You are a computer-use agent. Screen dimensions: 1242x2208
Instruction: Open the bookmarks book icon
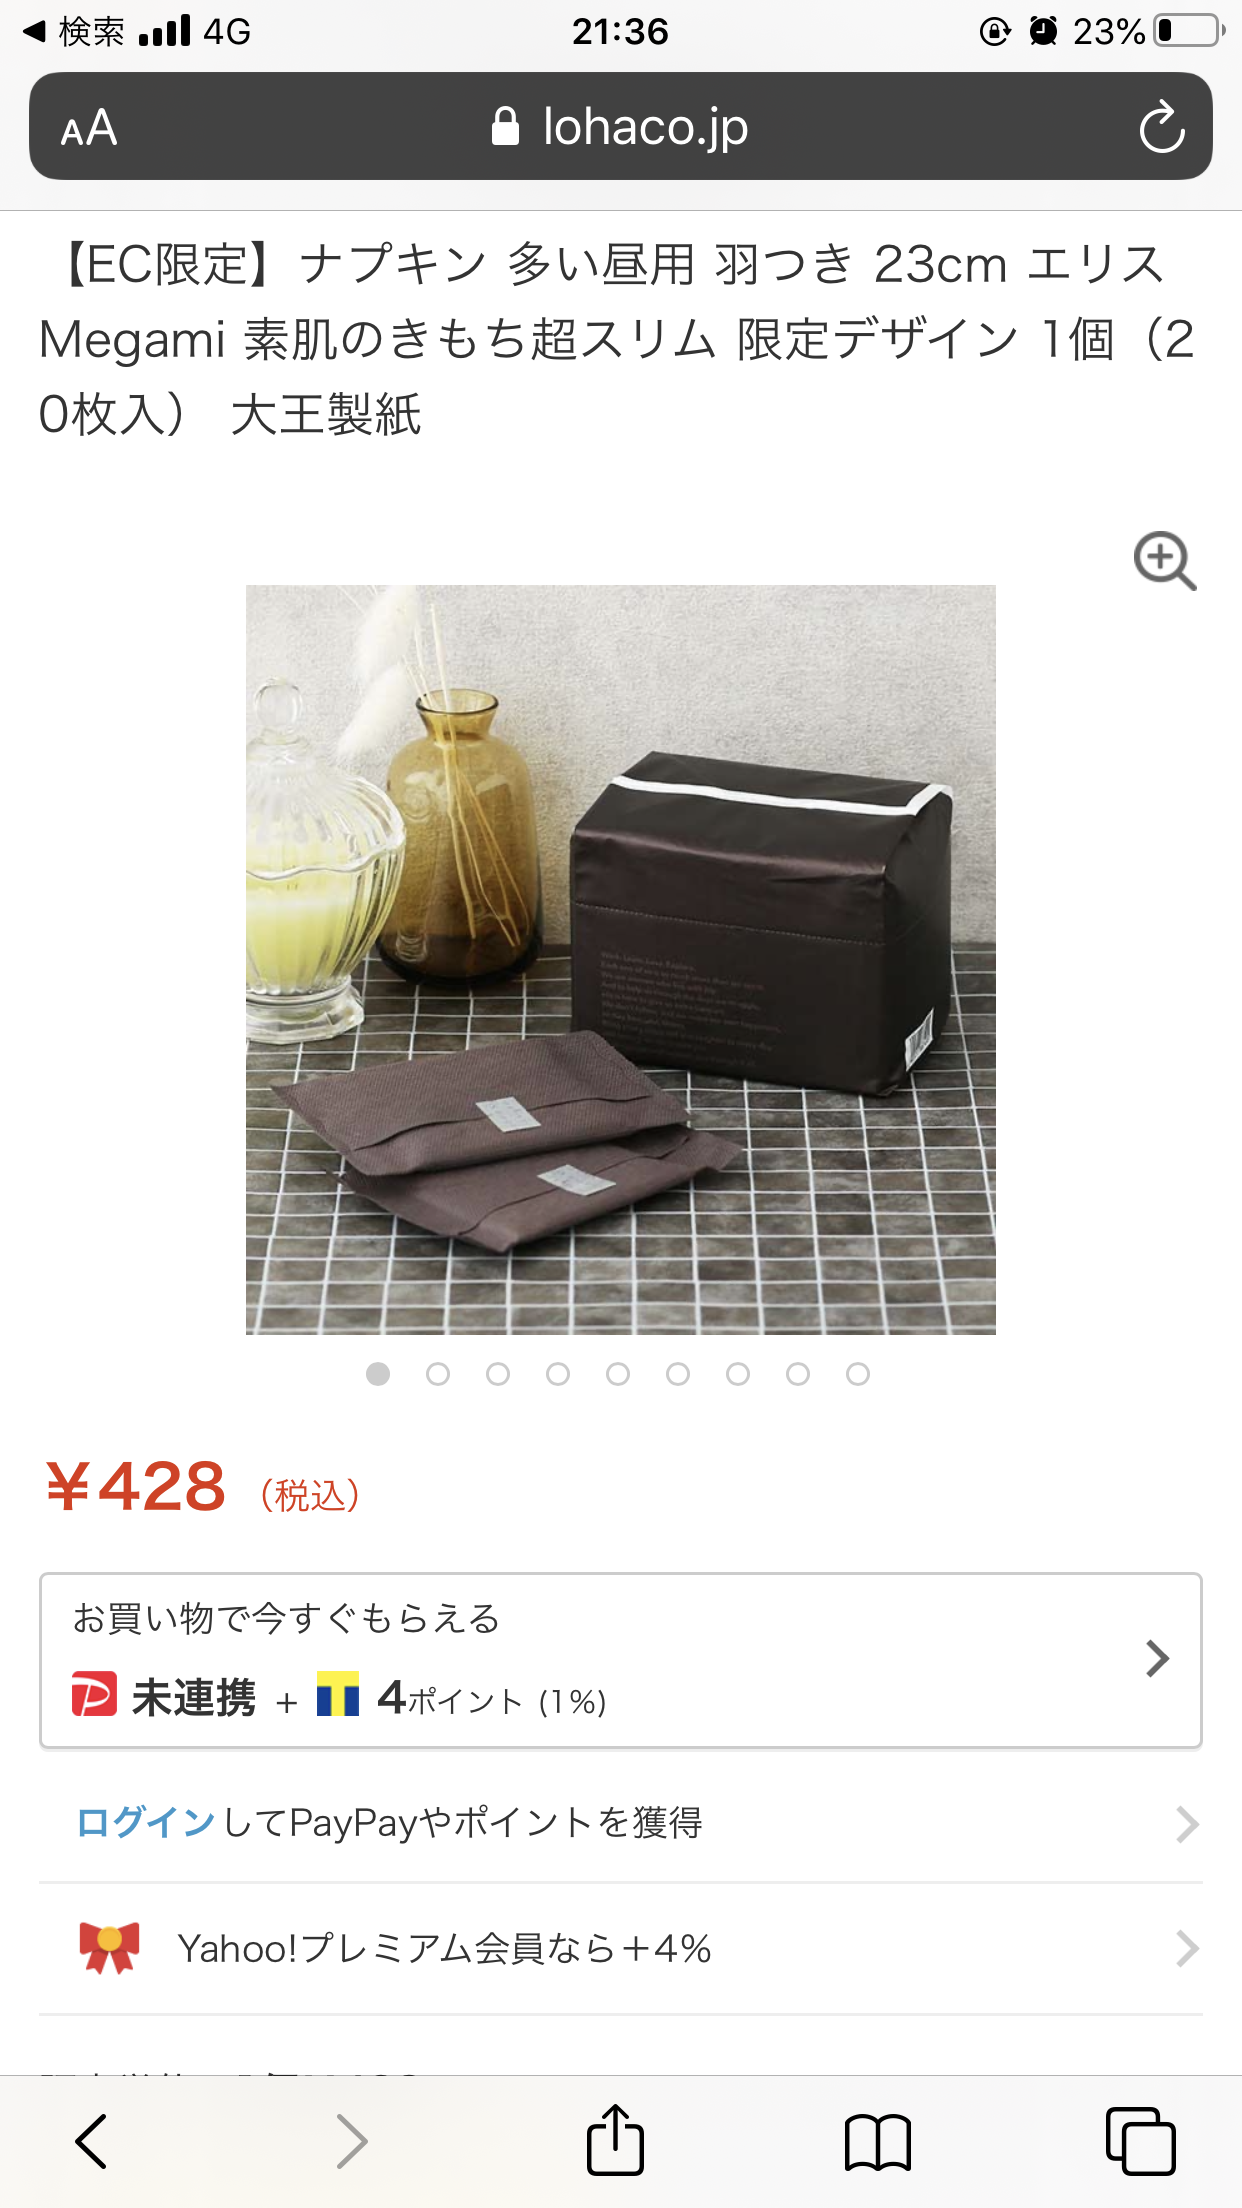click(877, 2142)
